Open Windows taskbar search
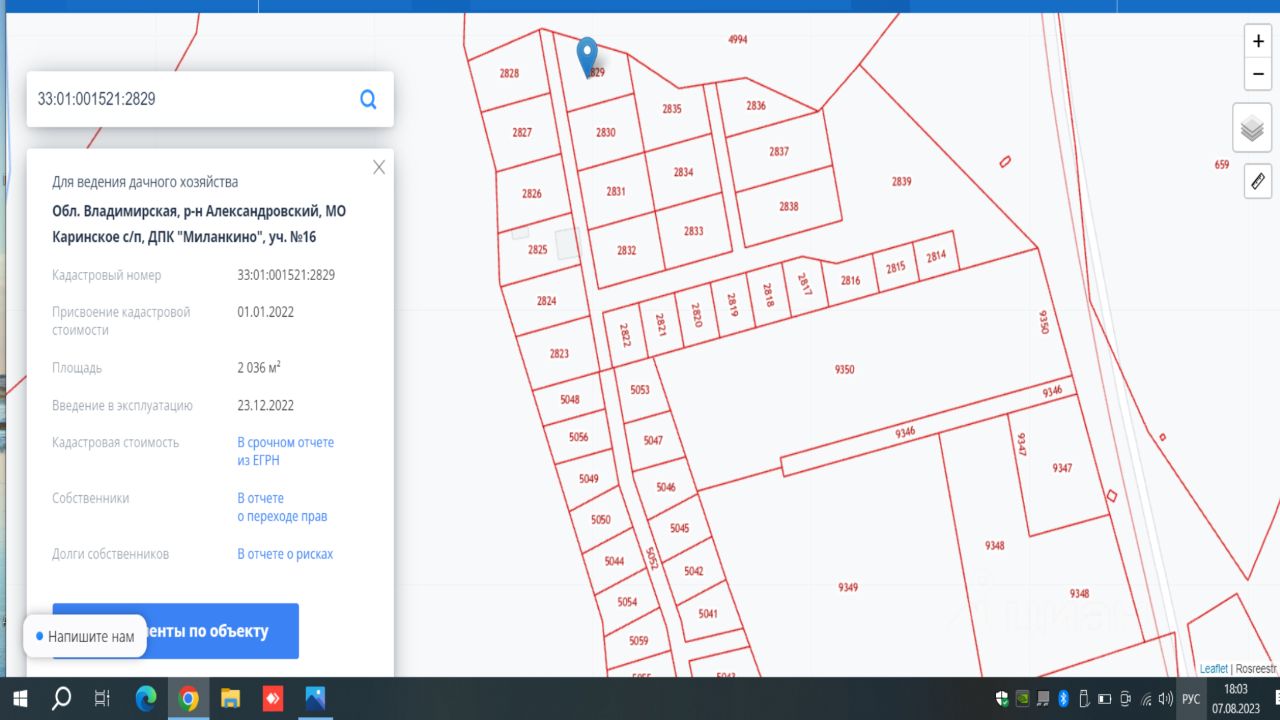1280x720 pixels. coord(61,698)
